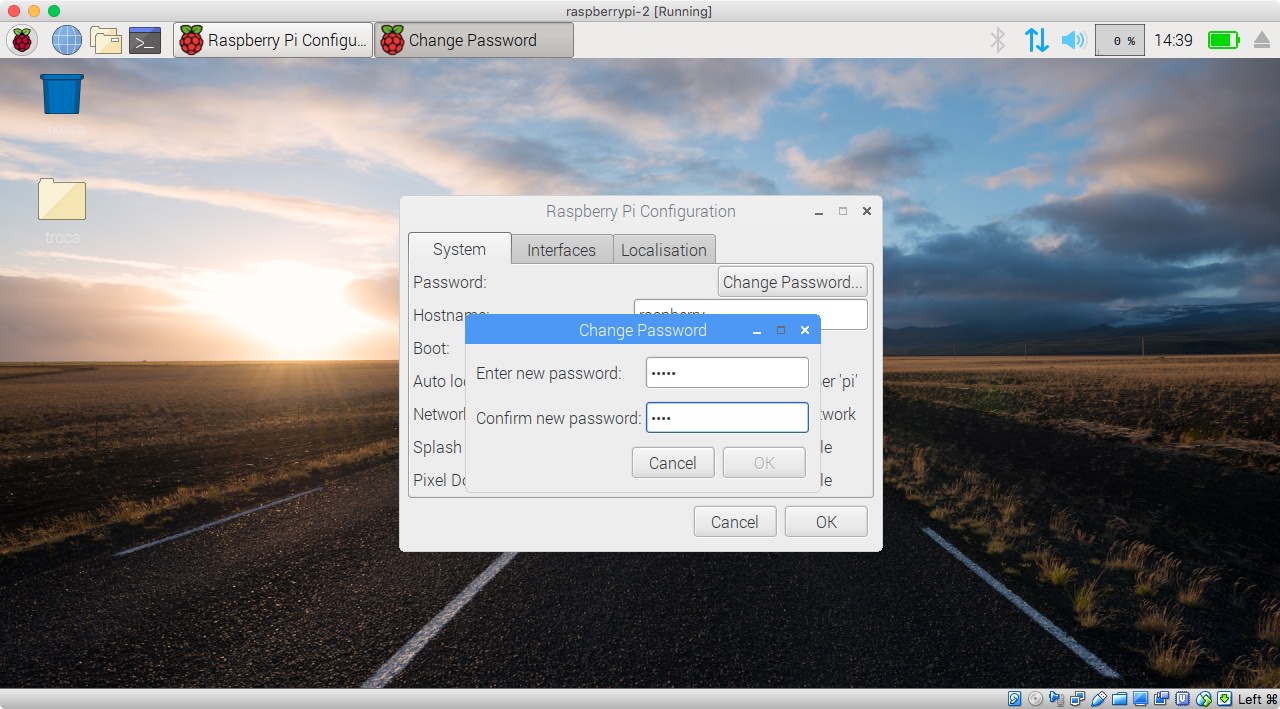
Task: Click VirtualBox optical disc status icon
Action: click(1035, 699)
